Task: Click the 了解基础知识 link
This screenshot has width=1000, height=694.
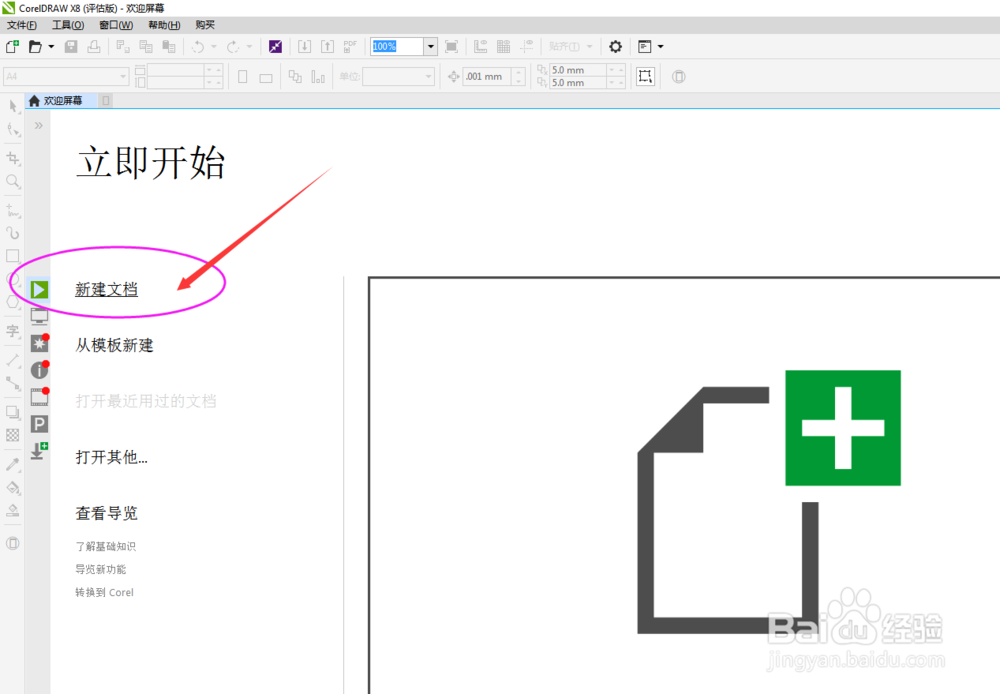Action: pos(106,547)
